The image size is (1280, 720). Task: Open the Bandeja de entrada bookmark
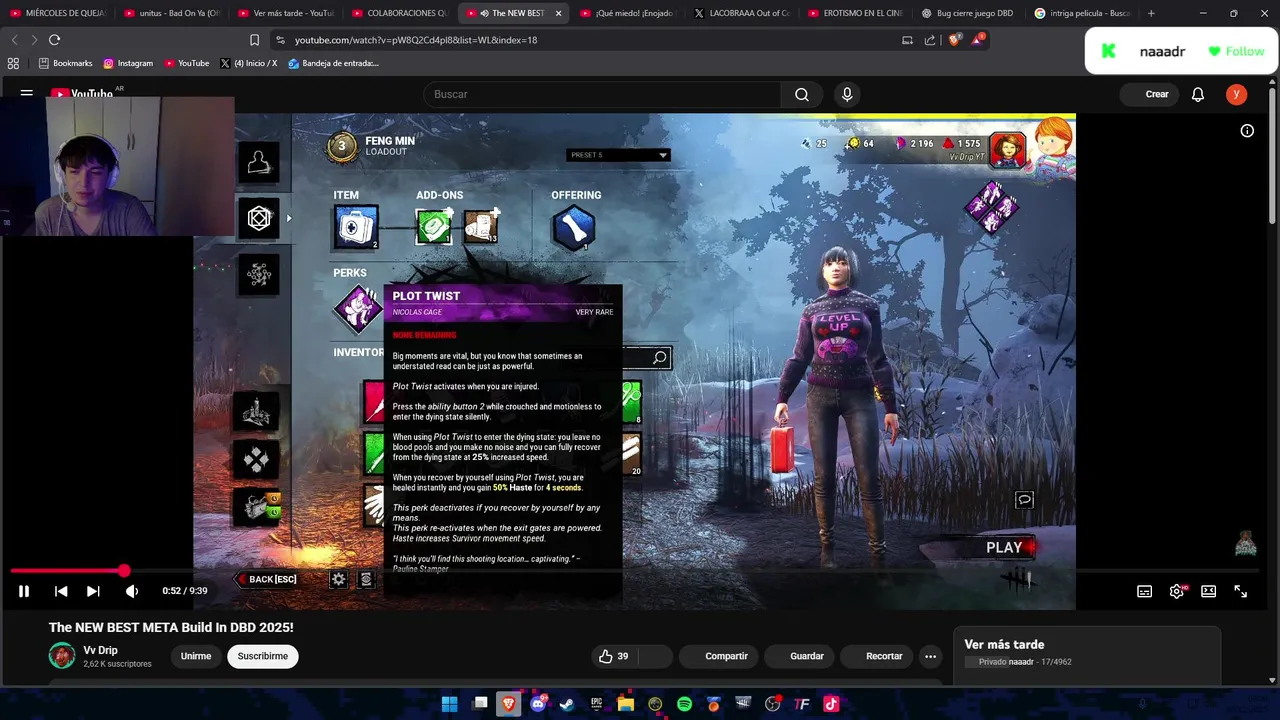tap(333, 63)
